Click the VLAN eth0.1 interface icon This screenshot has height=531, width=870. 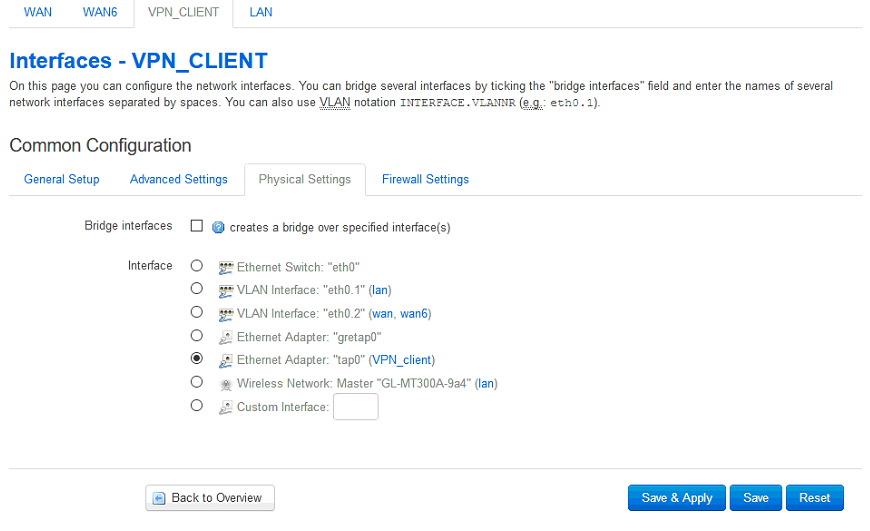click(x=225, y=291)
